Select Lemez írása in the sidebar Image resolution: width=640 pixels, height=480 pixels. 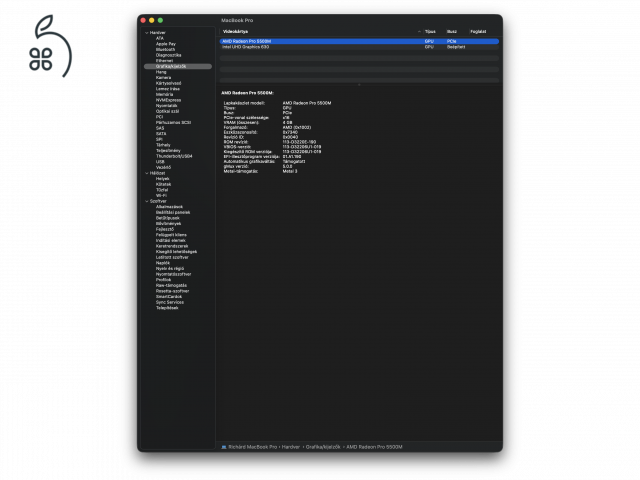(168, 89)
